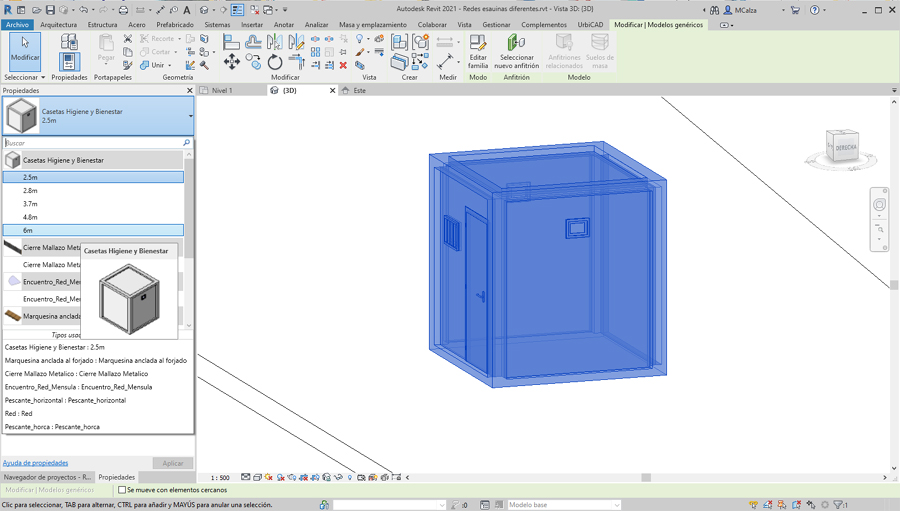Click the type search field Buscar
This screenshot has height=511, width=900.
click(93, 143)
